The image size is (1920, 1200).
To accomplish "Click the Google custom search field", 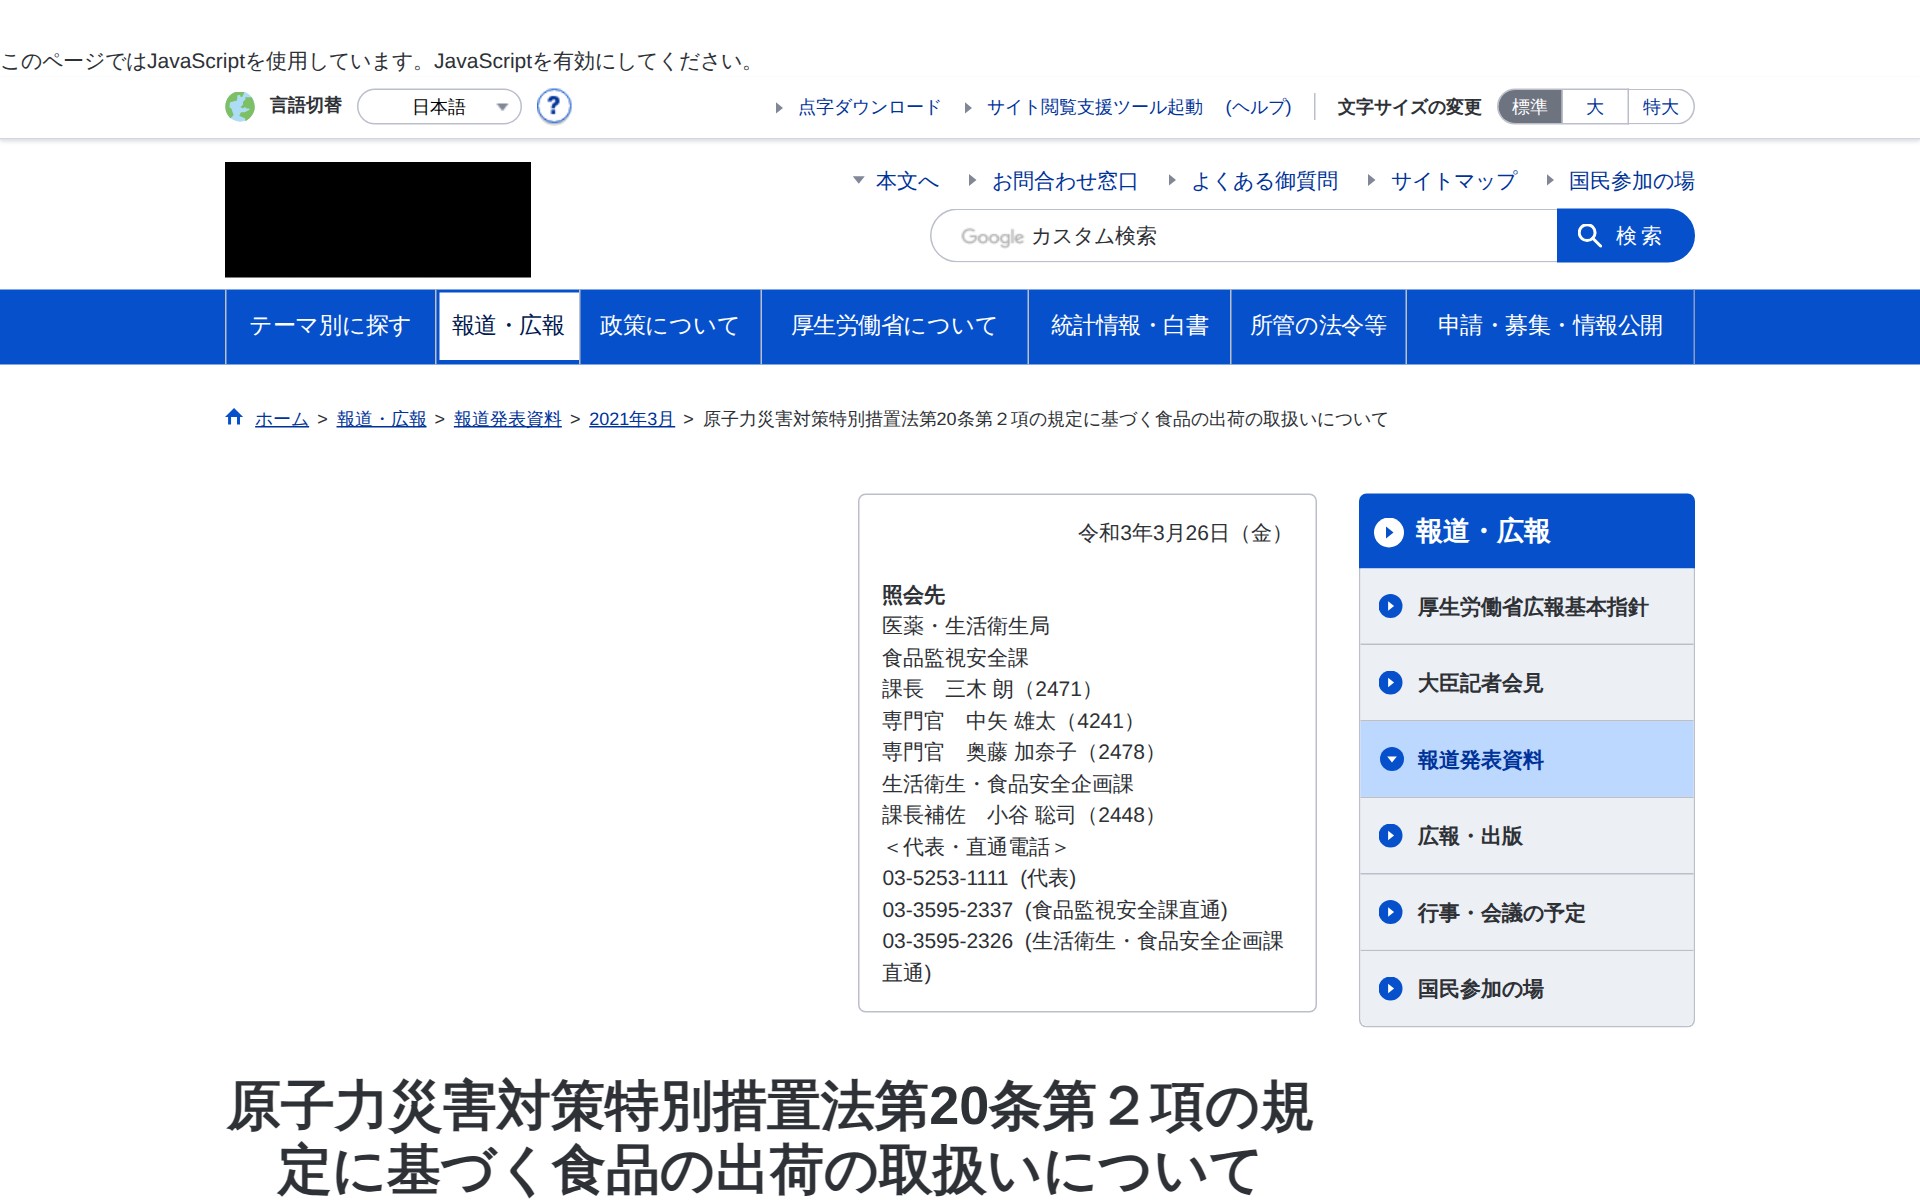I will 1243,236.
